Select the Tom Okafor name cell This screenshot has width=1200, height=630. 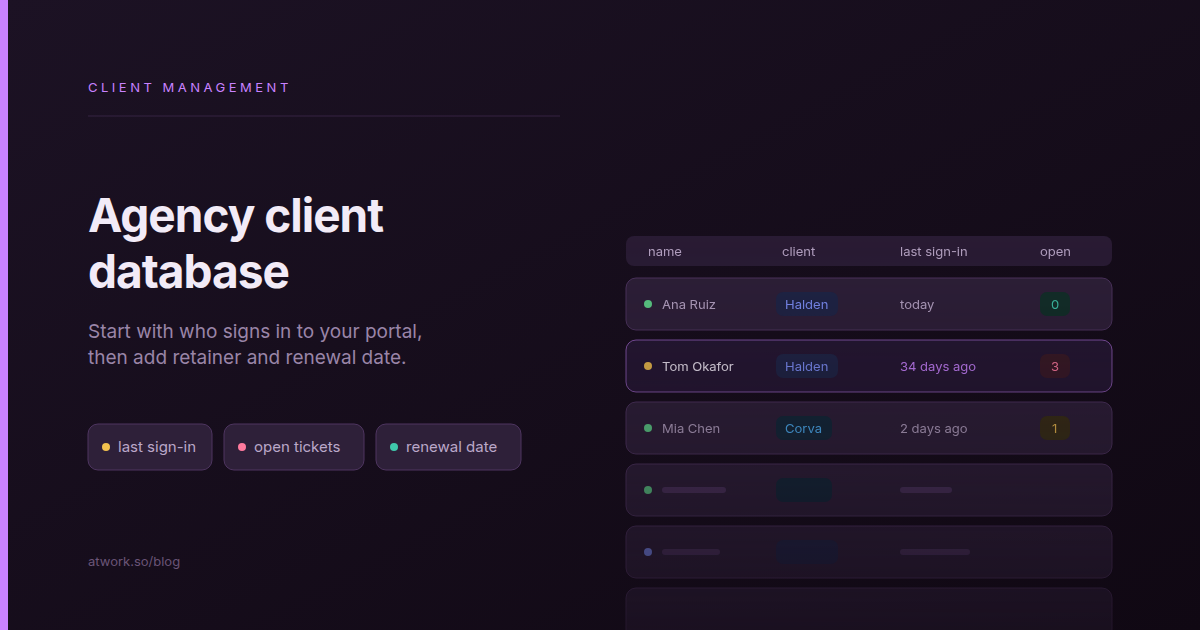(698, 367)
